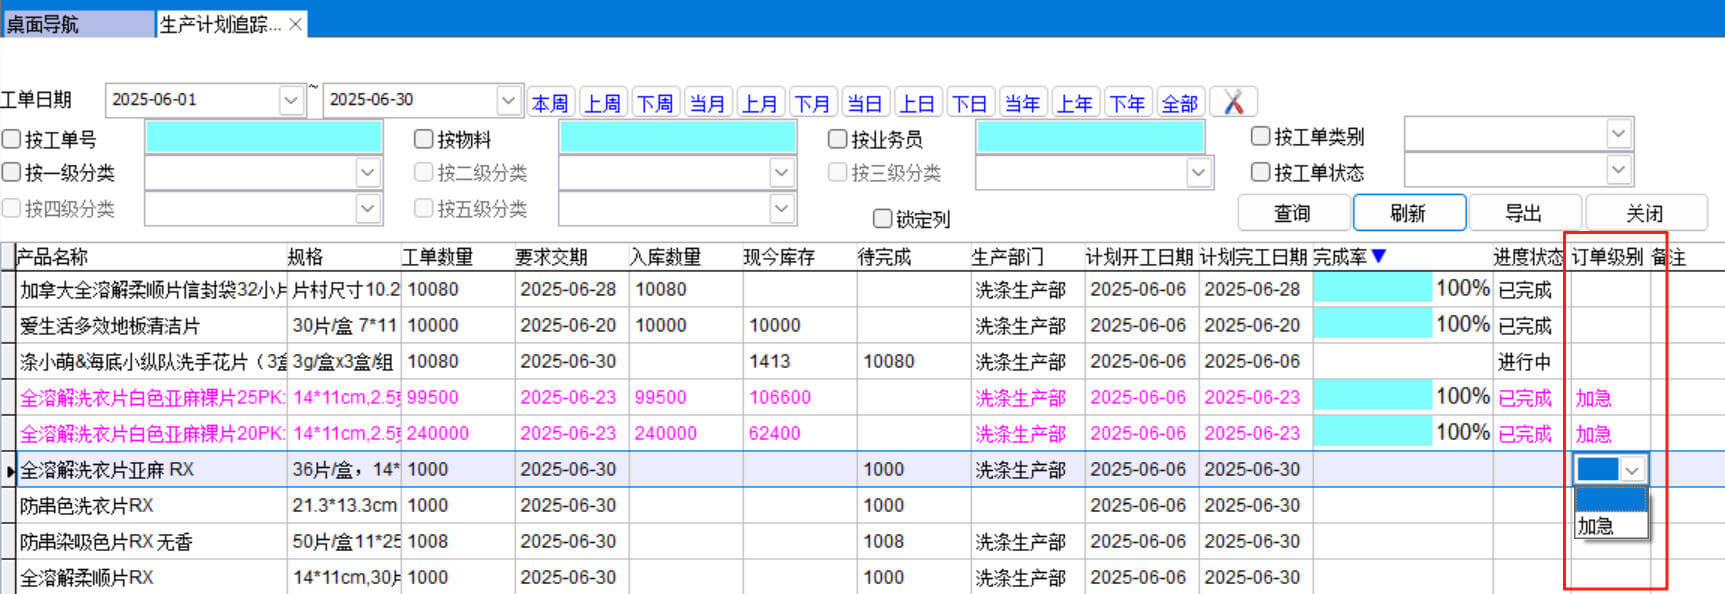
Task: Enable the 按工单号 checkbox
Action: (x=12, y=139)
